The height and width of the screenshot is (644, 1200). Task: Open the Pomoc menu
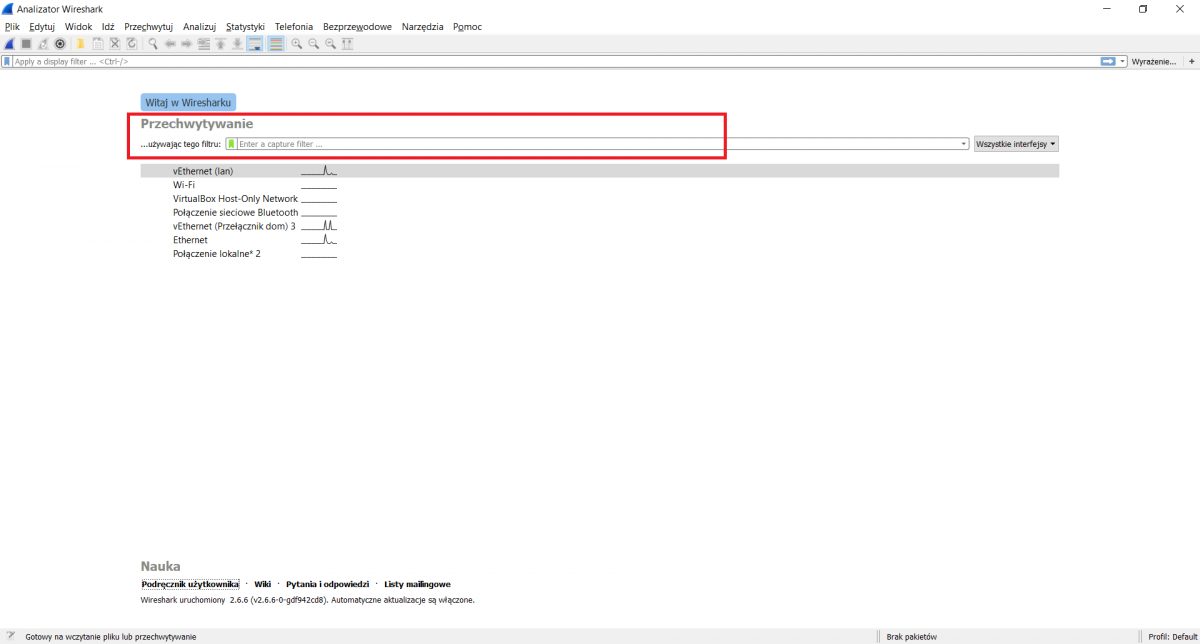tap(467, 27)
